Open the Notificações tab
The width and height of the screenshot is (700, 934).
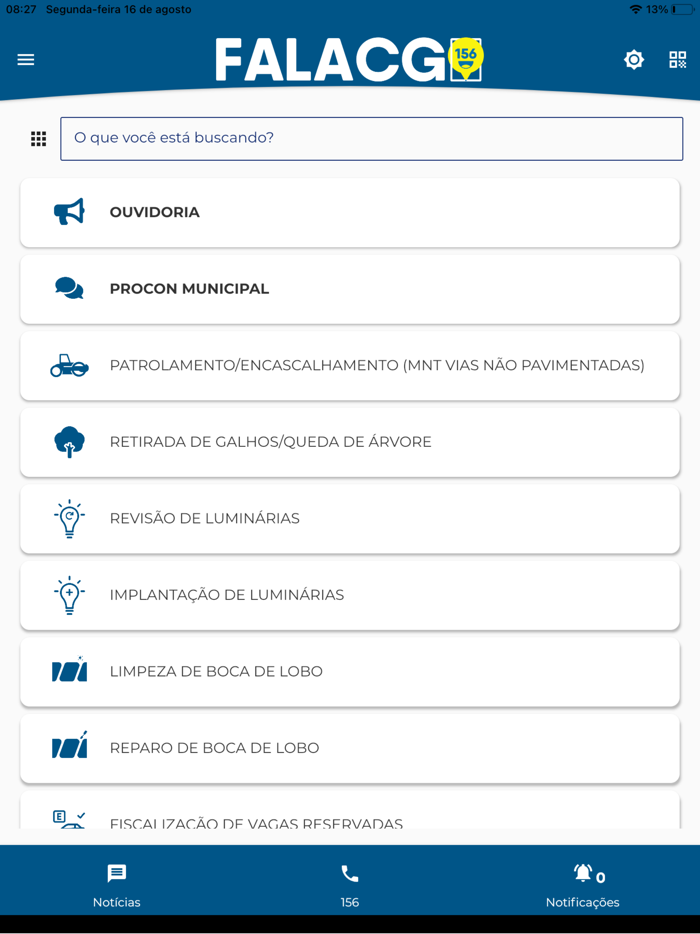pyautogui.click(x=582, y=885)
